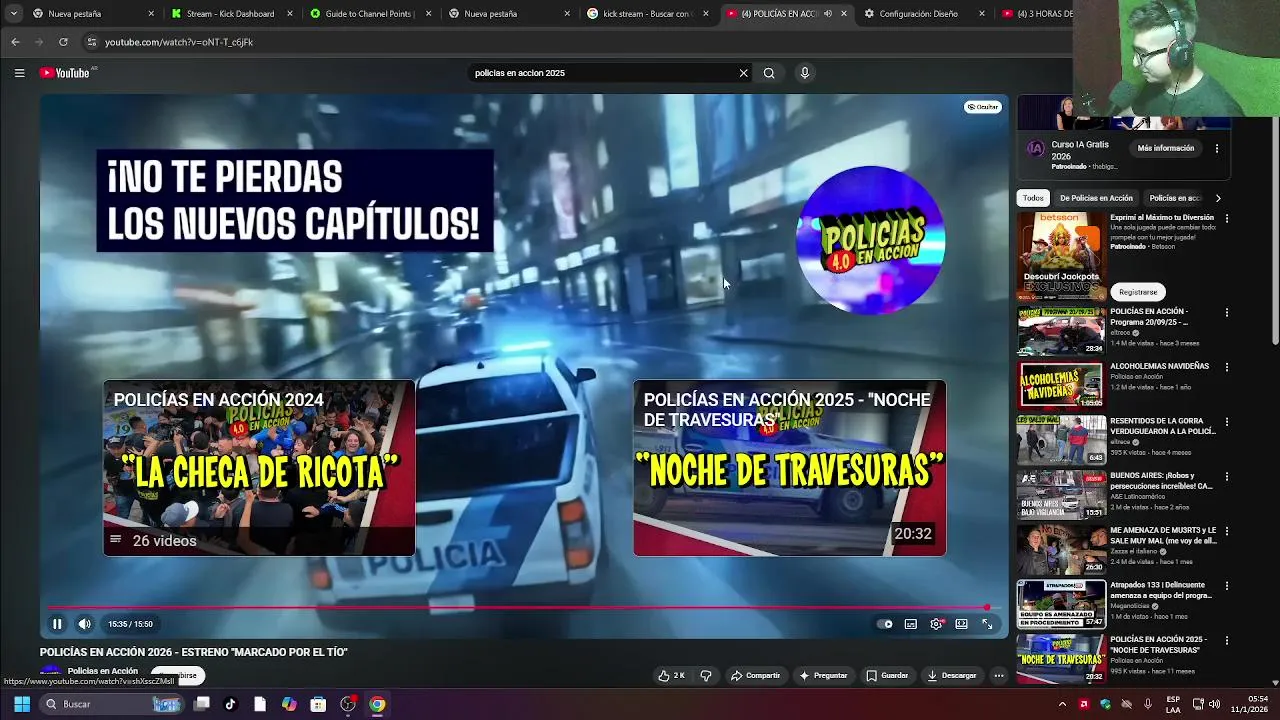Click "Más información" on the Curso IA ad

click(1166, 148)
